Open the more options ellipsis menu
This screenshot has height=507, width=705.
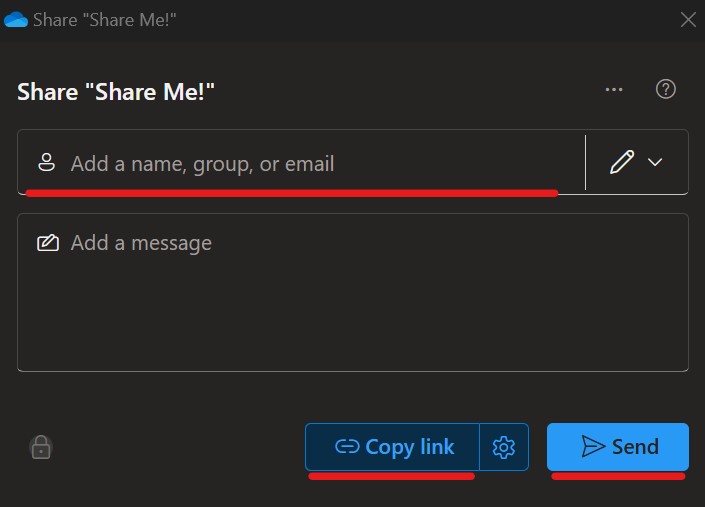click(x=614, y=90)
